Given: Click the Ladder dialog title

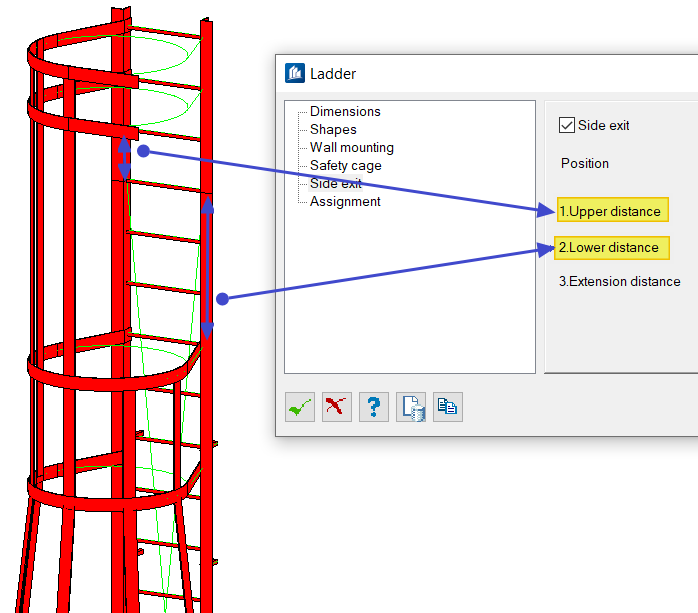Looking at the screenshot, I should click(333, 73).
